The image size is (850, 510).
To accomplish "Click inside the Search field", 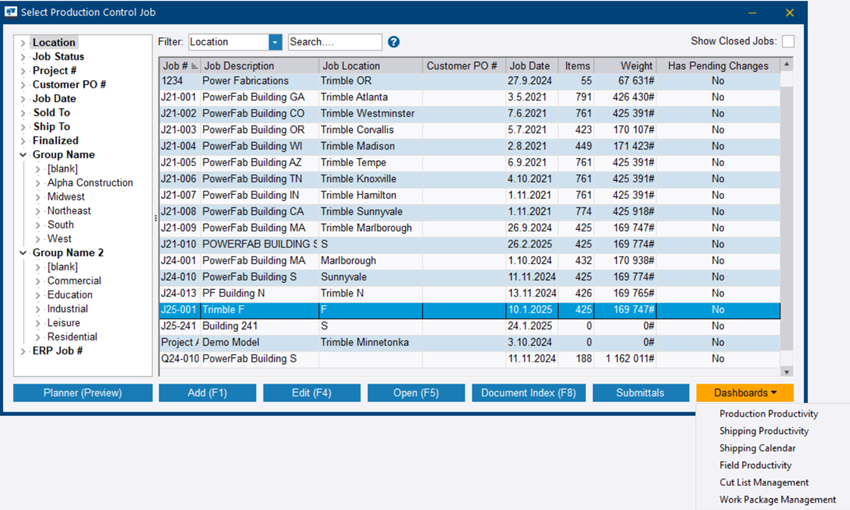I will tap(334, 42).
